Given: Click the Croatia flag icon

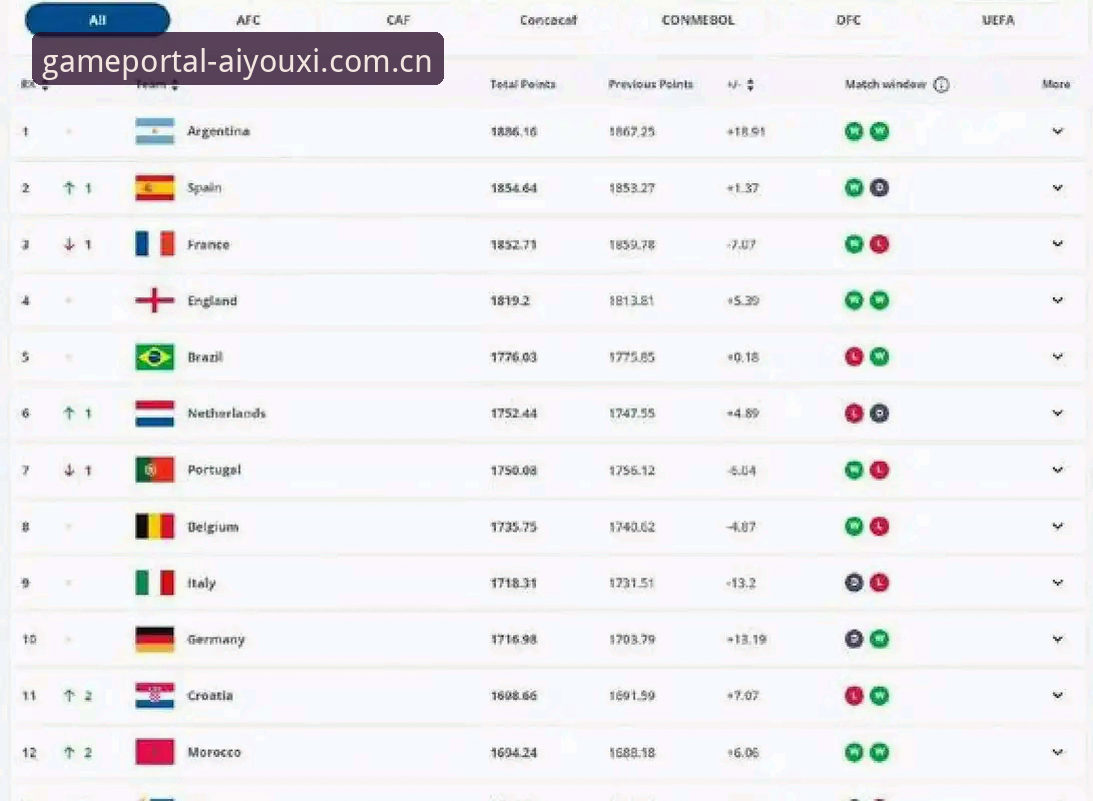Looking at the screenshot, I should 155,696.
